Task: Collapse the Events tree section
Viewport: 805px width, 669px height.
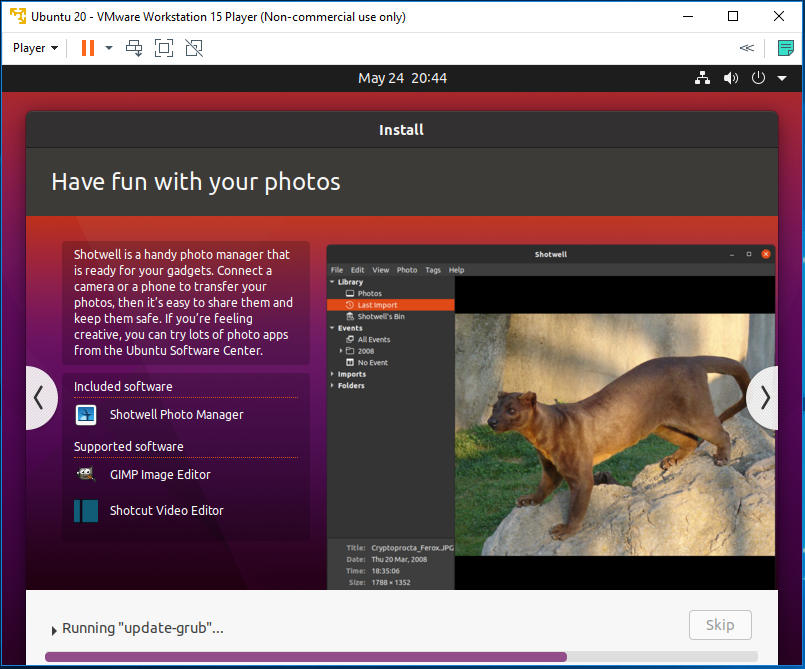Action: coord(332,328)
